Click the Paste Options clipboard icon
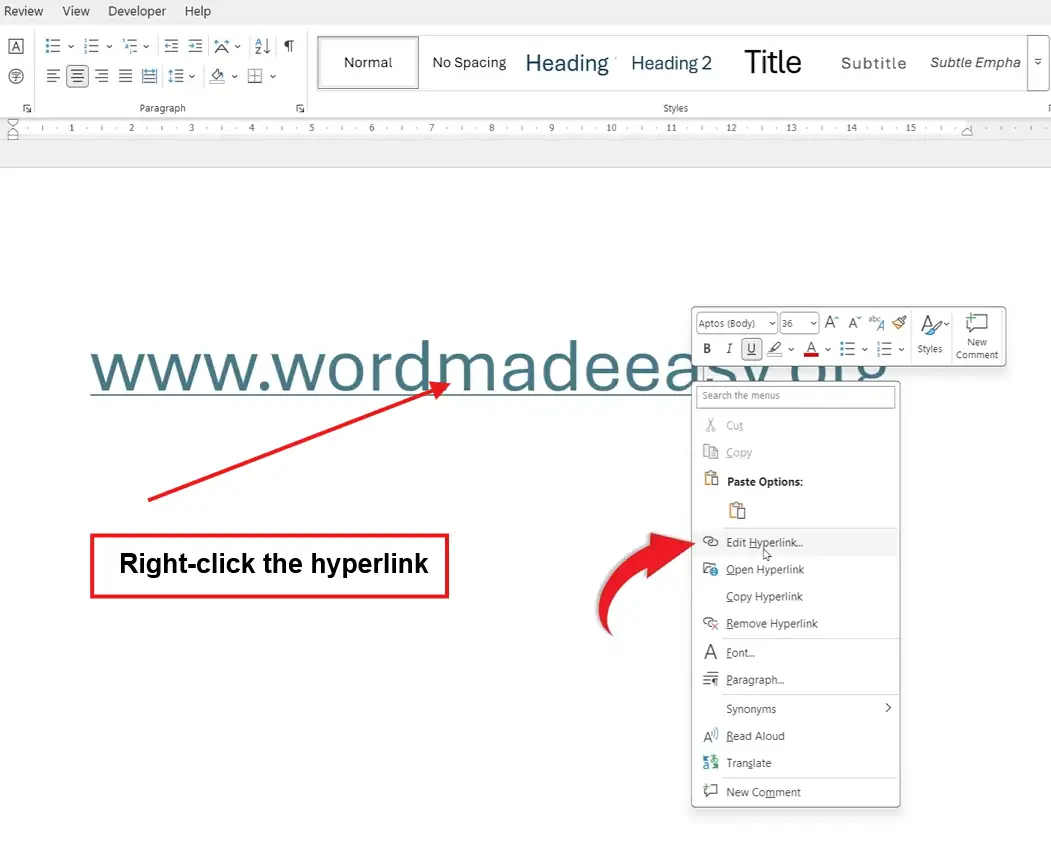Screen dimensions: 1051x863 click(x=737, y=511)
